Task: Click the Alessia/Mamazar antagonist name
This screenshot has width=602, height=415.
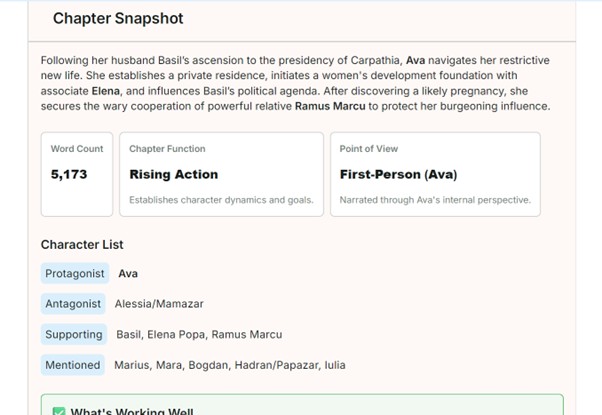Action: click(x=160, y=304)
